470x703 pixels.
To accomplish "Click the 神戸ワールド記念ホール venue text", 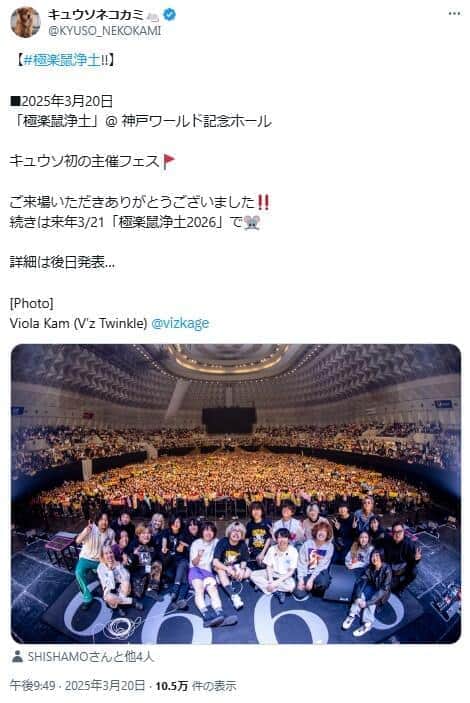I will 196,121.
